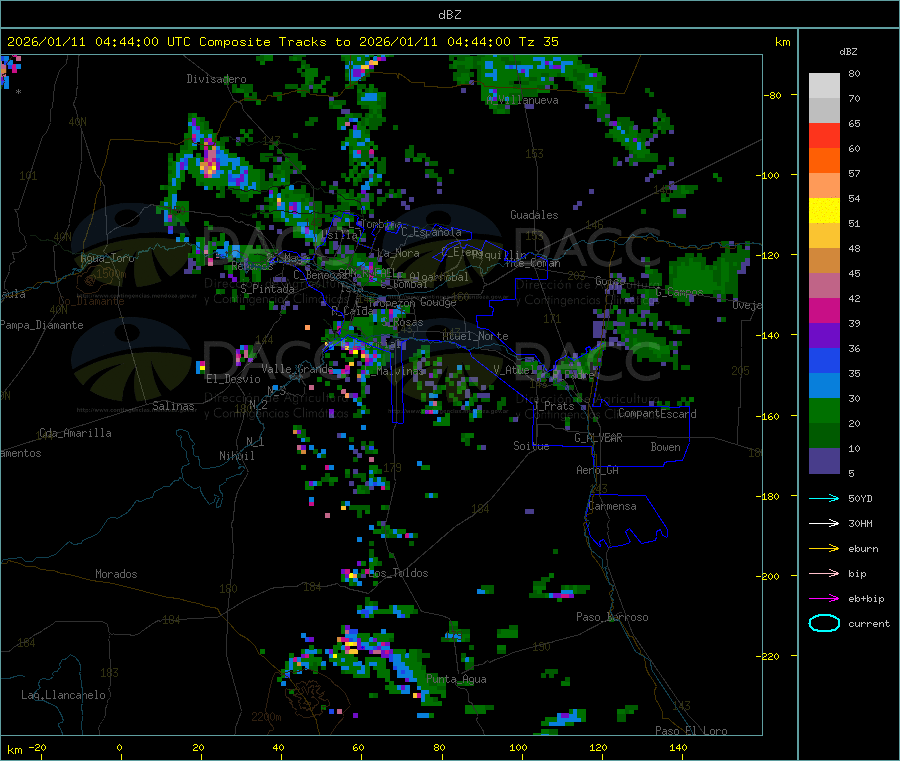Click the composite tracks timestamp header
The height and width of the screenshot is (761, 900).
point(282,42)
